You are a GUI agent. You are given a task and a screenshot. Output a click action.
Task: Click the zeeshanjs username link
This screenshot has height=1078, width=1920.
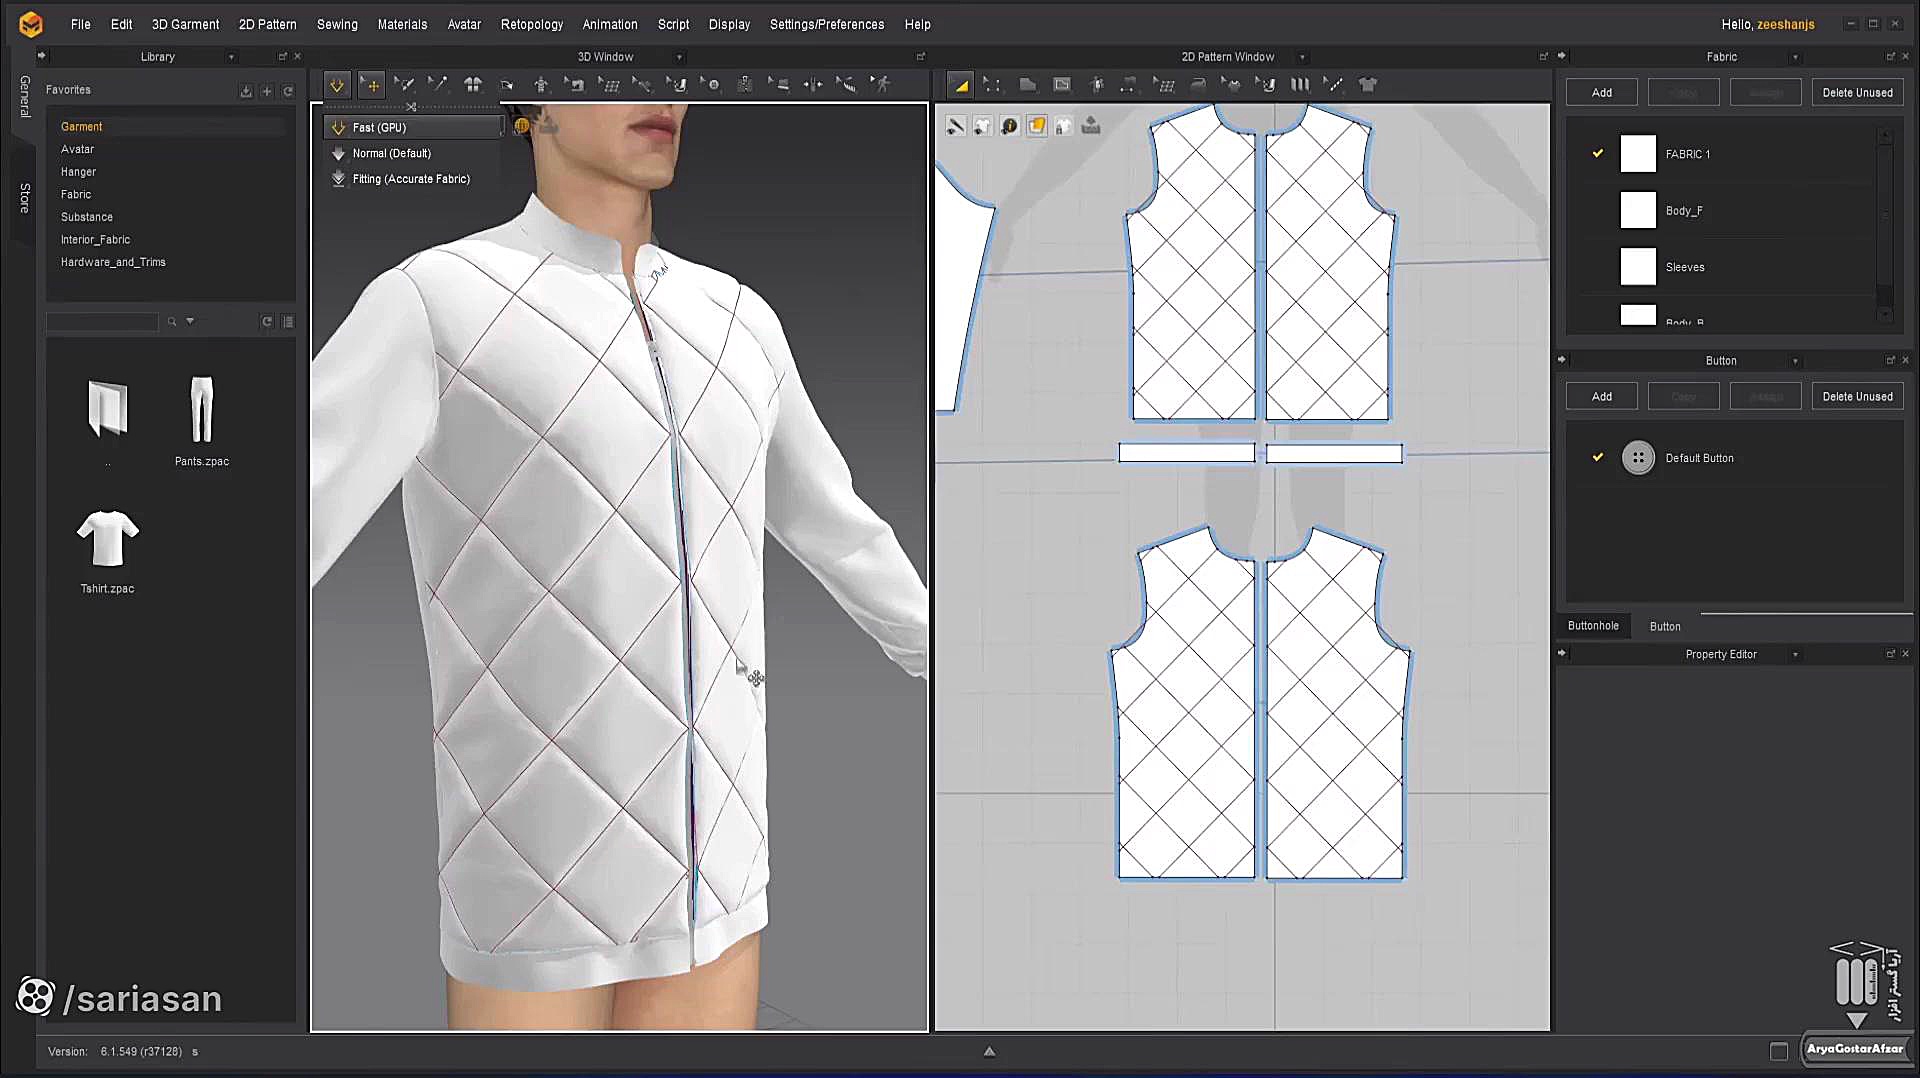click(1785, 24)
